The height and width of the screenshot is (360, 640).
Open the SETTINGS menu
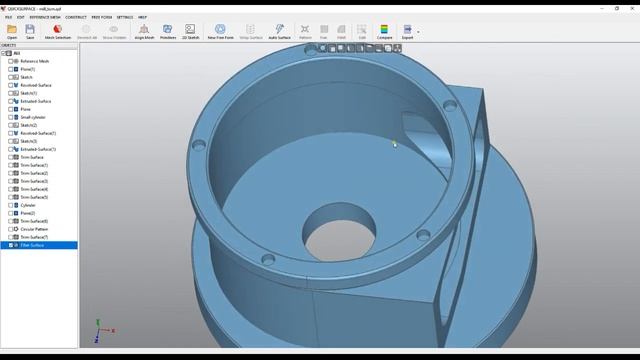[124, 18]
